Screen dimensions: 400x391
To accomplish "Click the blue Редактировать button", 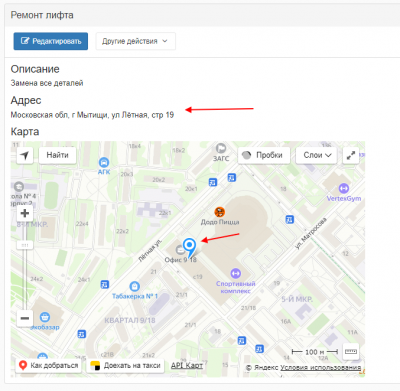I will pyautogui.click(x=51, y=41).
